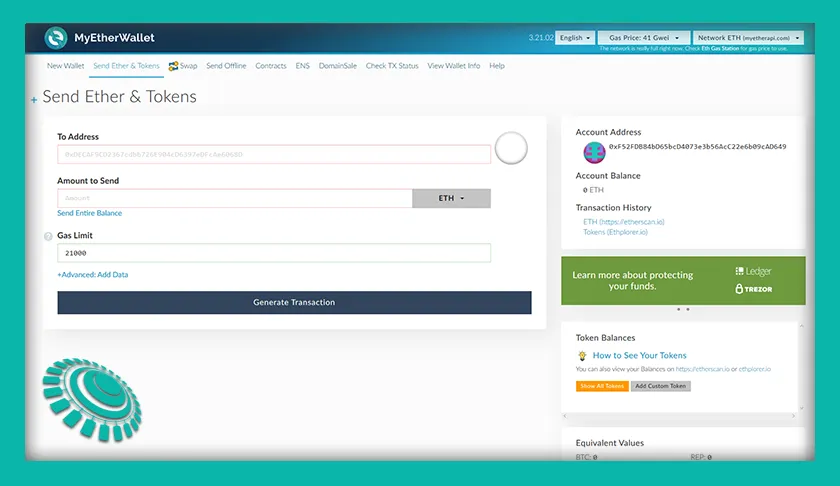Image resolution: width=840 pixels, height=486 pixels.
Task: Open the Check TX Status tab
Action: point(392,66)
